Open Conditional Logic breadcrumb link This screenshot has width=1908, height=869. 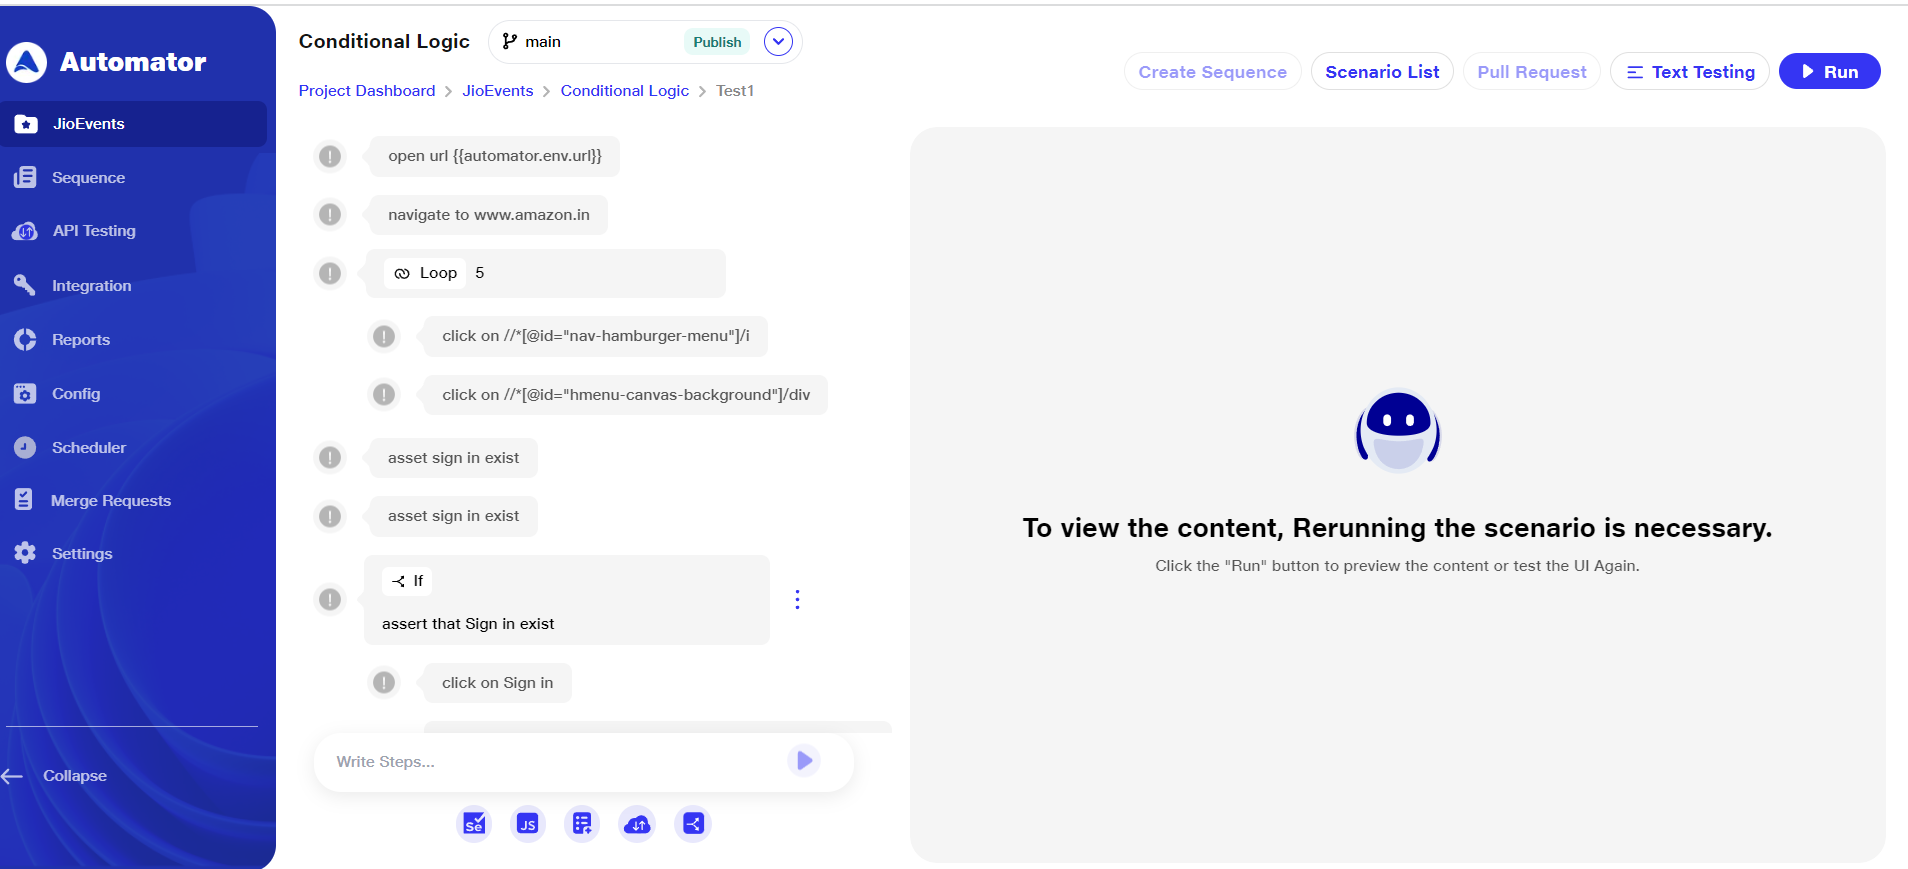625,91
